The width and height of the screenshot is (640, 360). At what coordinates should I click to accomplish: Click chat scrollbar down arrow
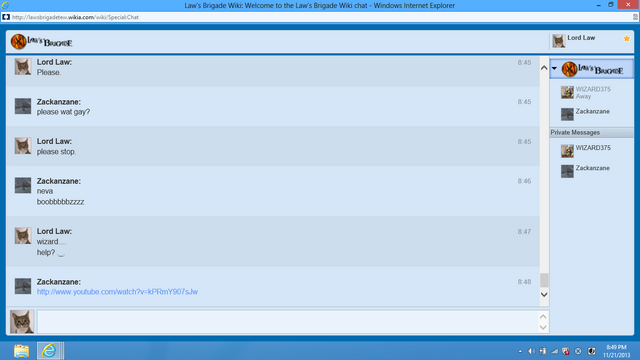pyautogui.click(x=544, y=294)
